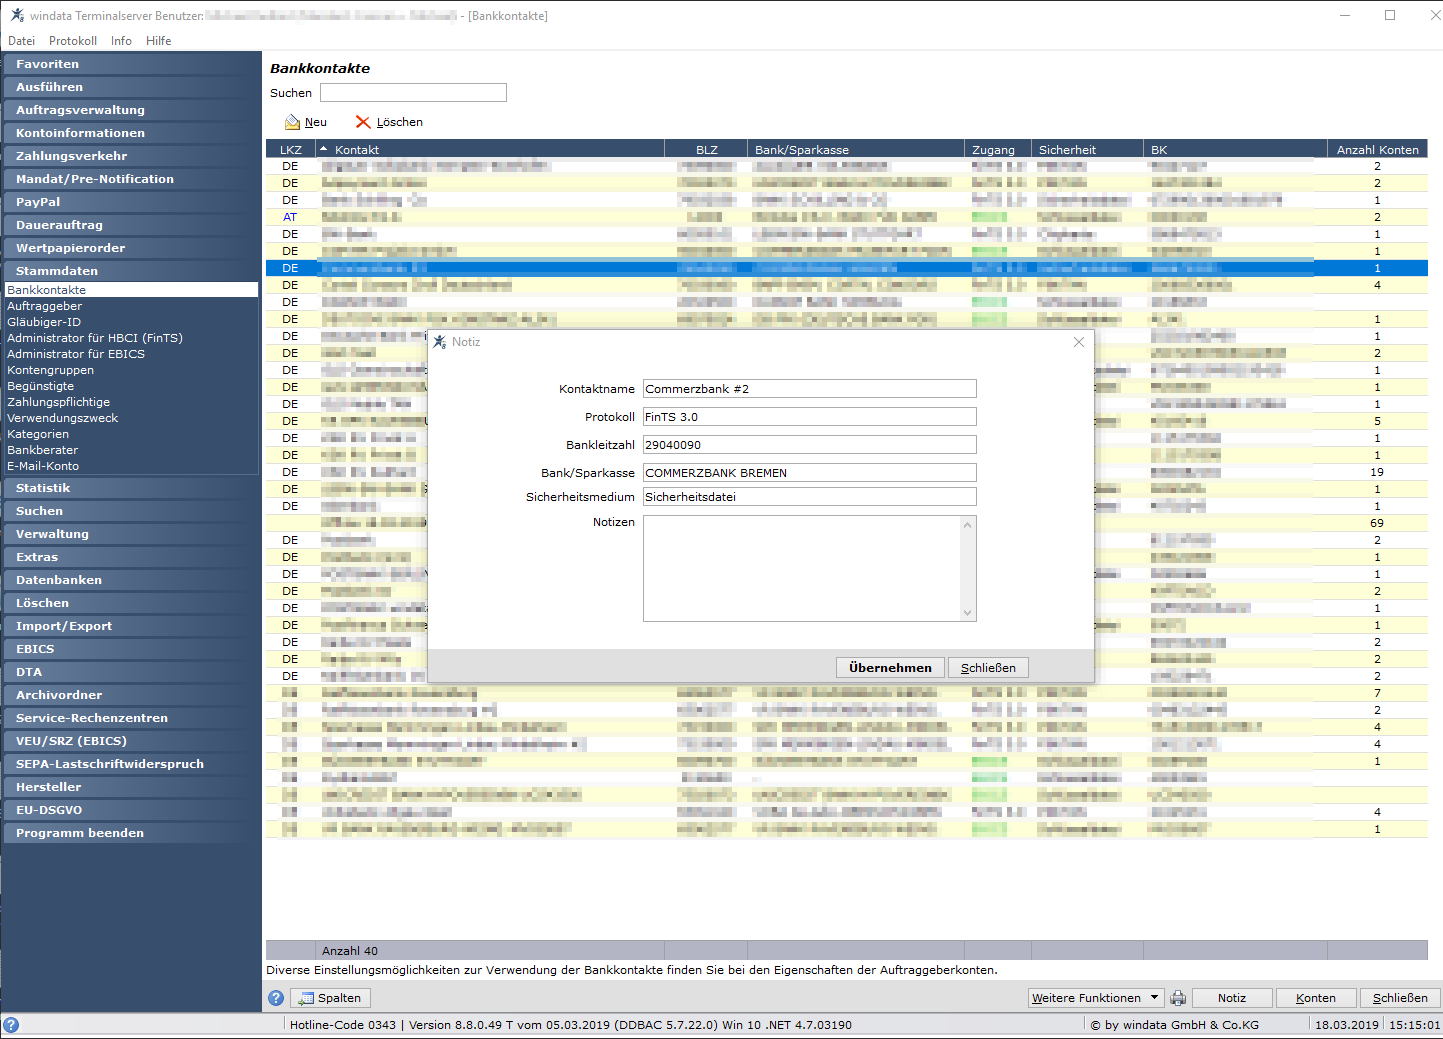The height and width of the screenshot is (1039, 1443).
Task: Expand the Favoriten sidebar section
Action: point(131,64)
